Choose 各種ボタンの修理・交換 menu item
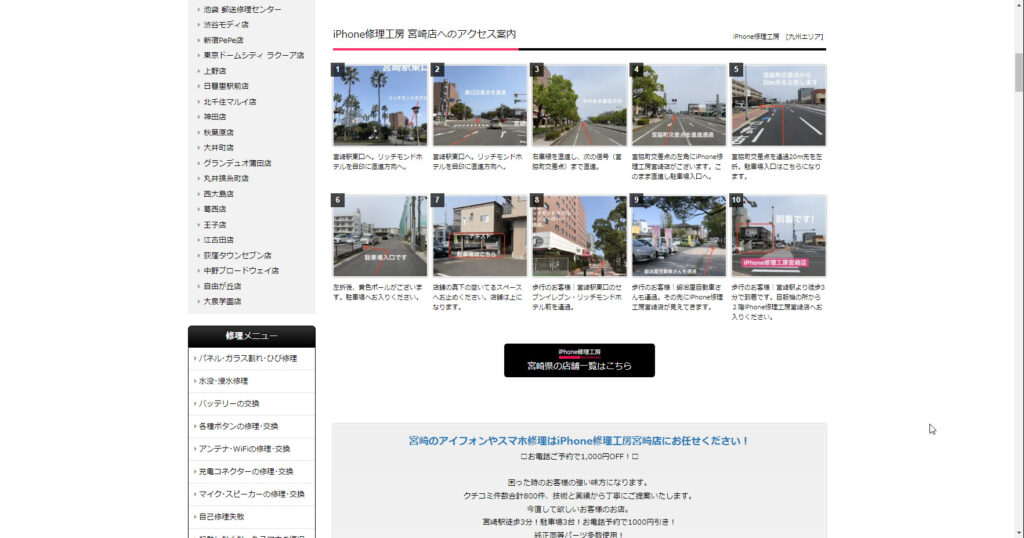The width and height of the screenshot is (1024, 538). (x=251, y=426)
